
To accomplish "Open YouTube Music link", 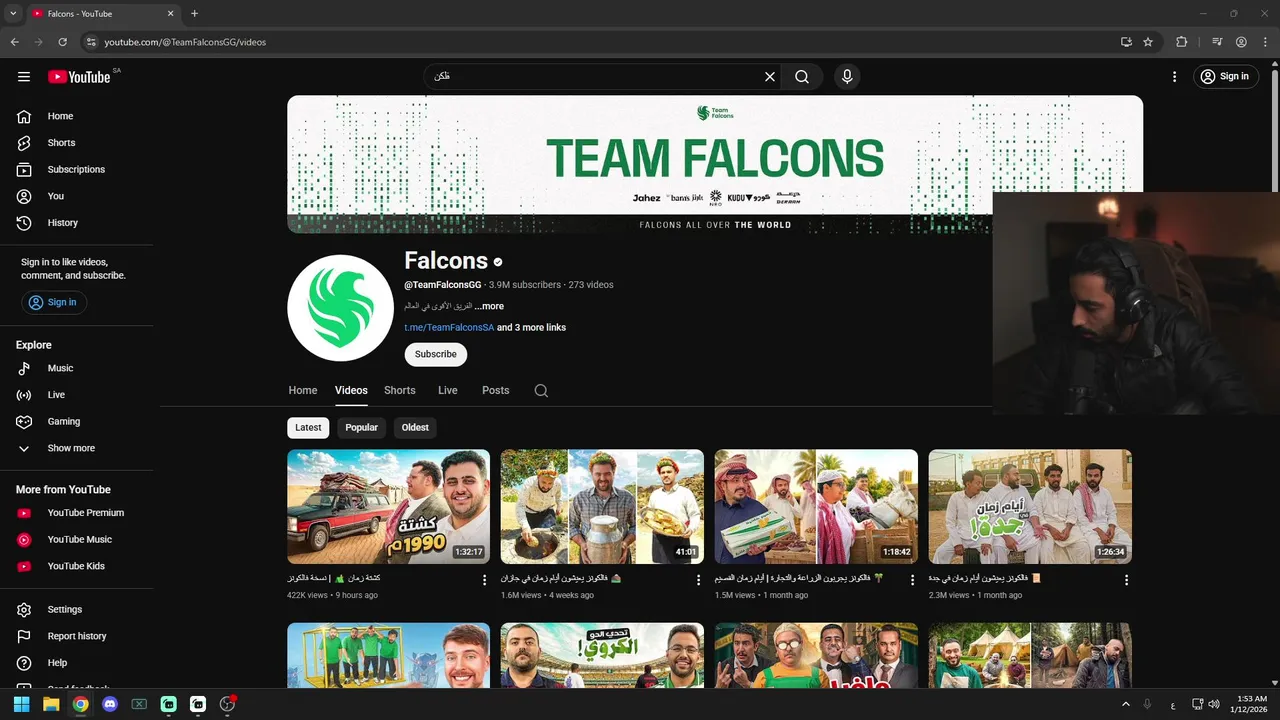I will (x=77, y=540).
